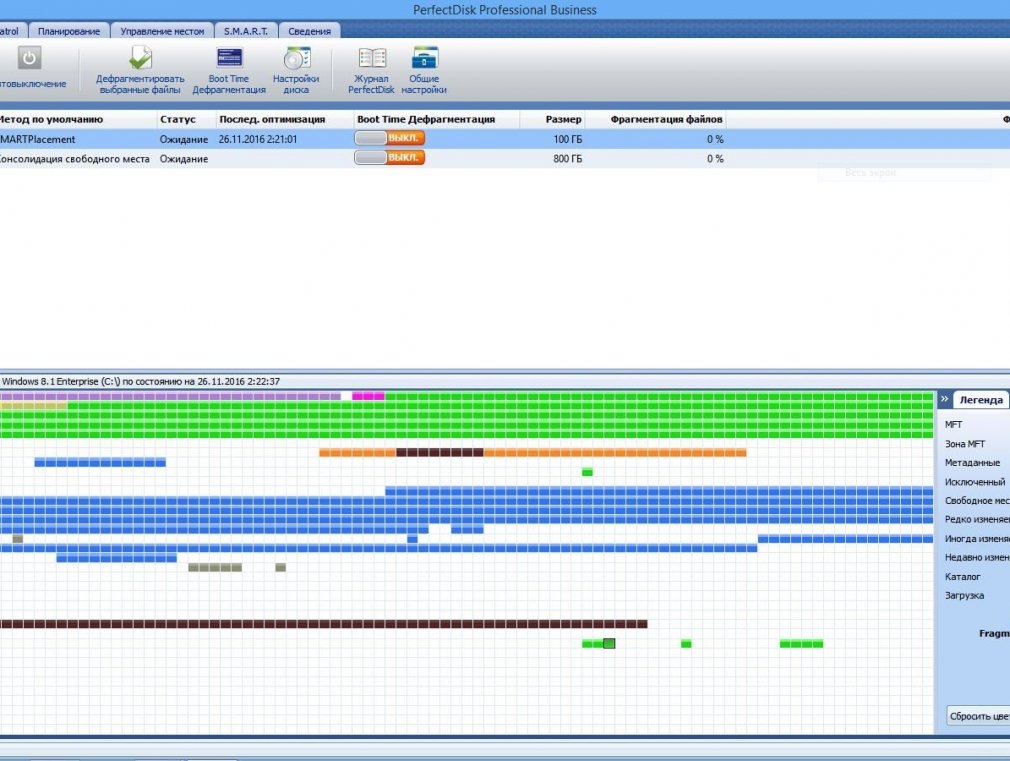Select the SMARTPlacement drive row
The image size is (1010, 761).
tap(505, 139)
